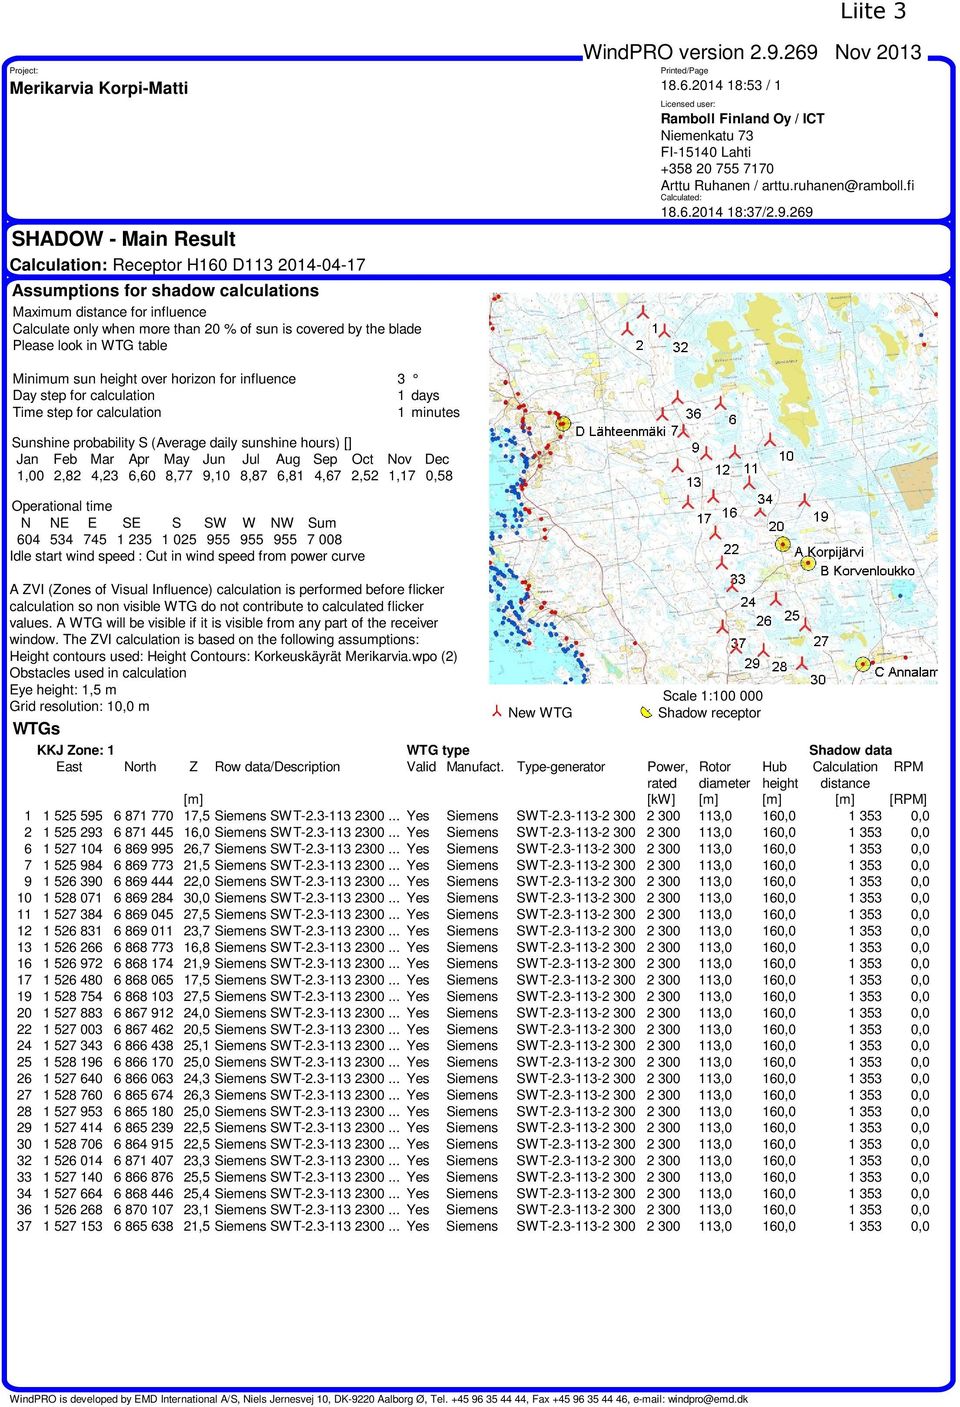Select 'WindPRO version 2.9.269 Nov 2013' header
960x1407 pixels.
(752, 53)
